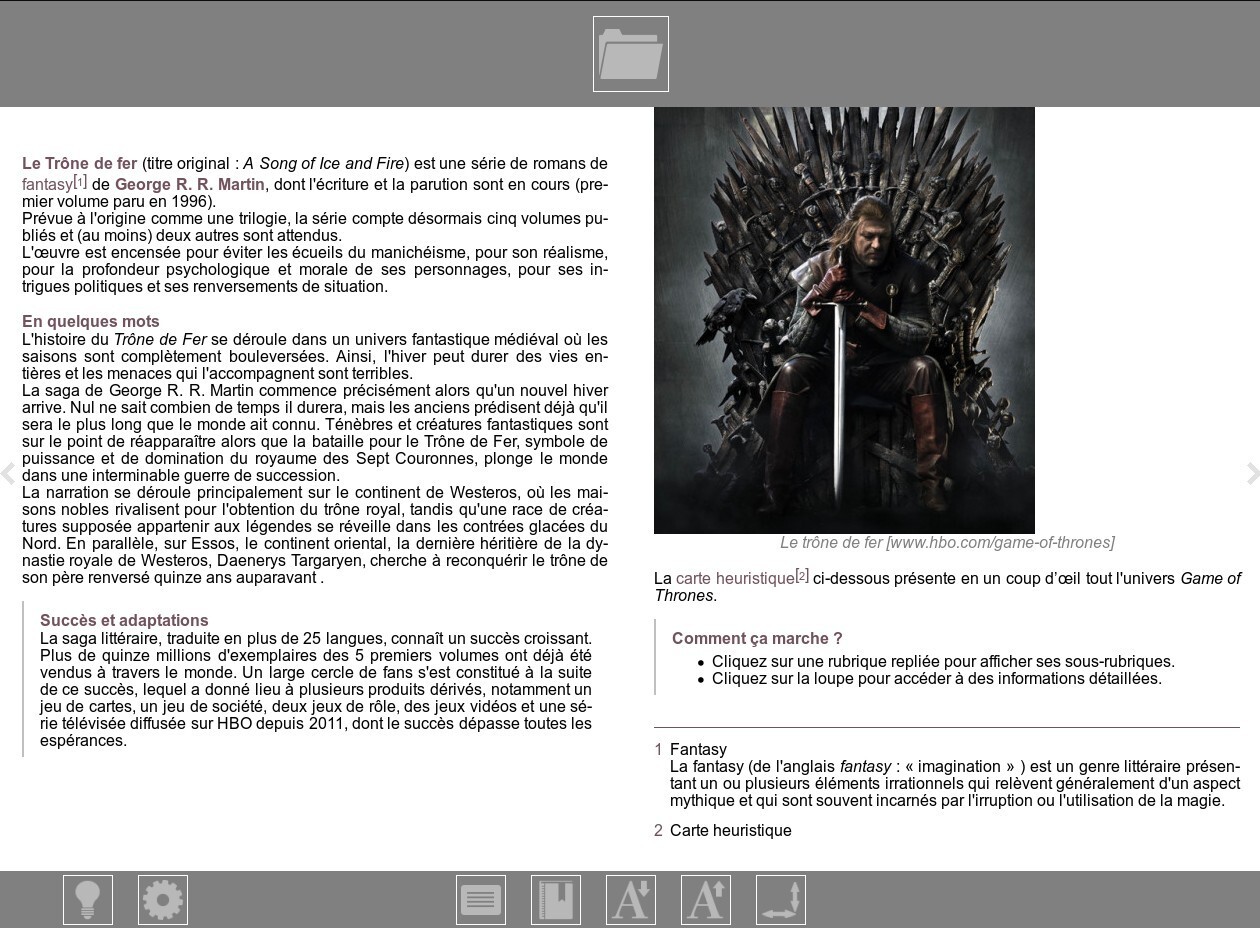
Task: Decrease font size with A down-arrow icon
Action: 631,900
